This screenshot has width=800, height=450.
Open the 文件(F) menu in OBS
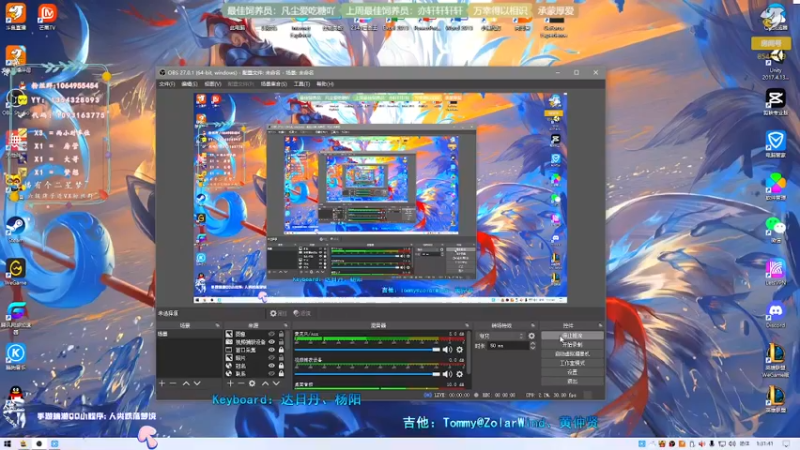pos(167,84)
